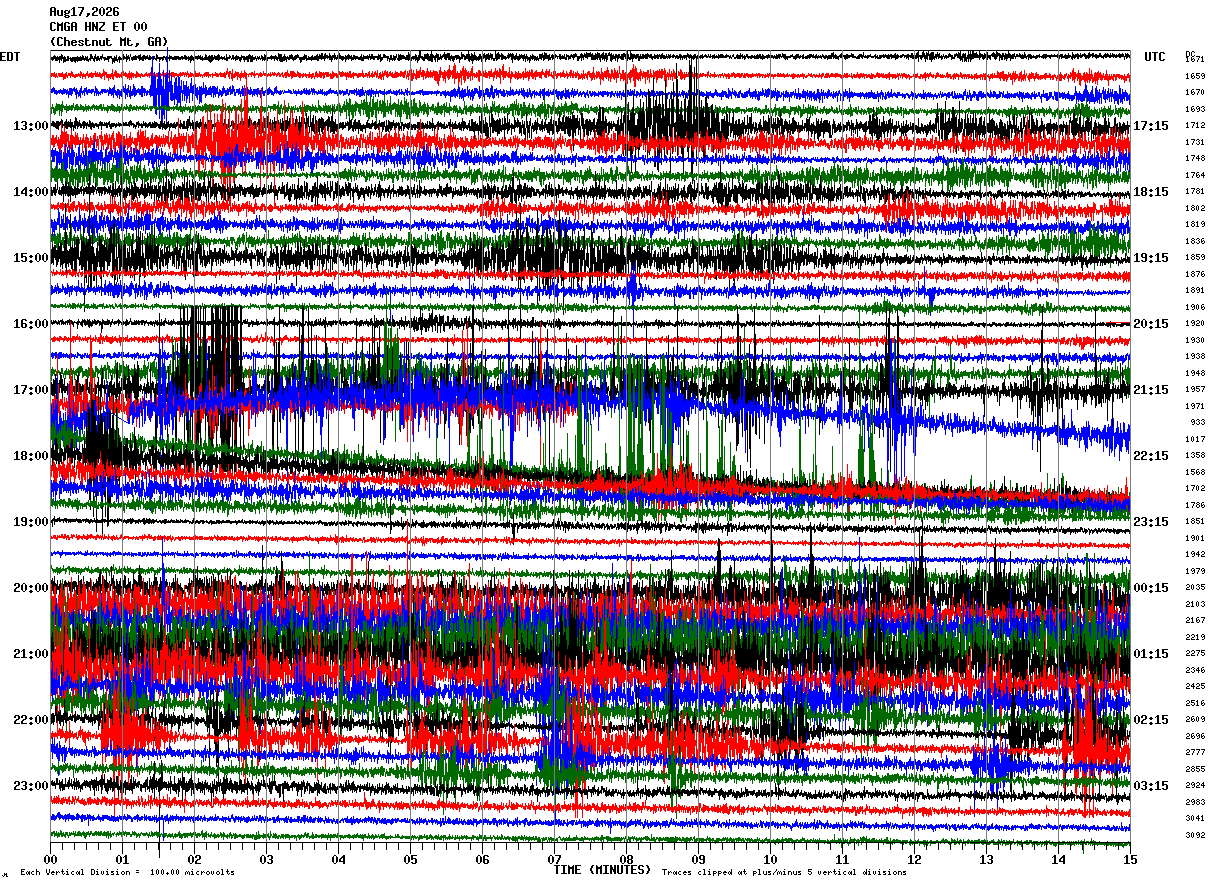Image resolution: width=1210 pixels, height=886 pixels.
Task: Click the '23:00' EDT time label
Action: (x=31, y=785)
